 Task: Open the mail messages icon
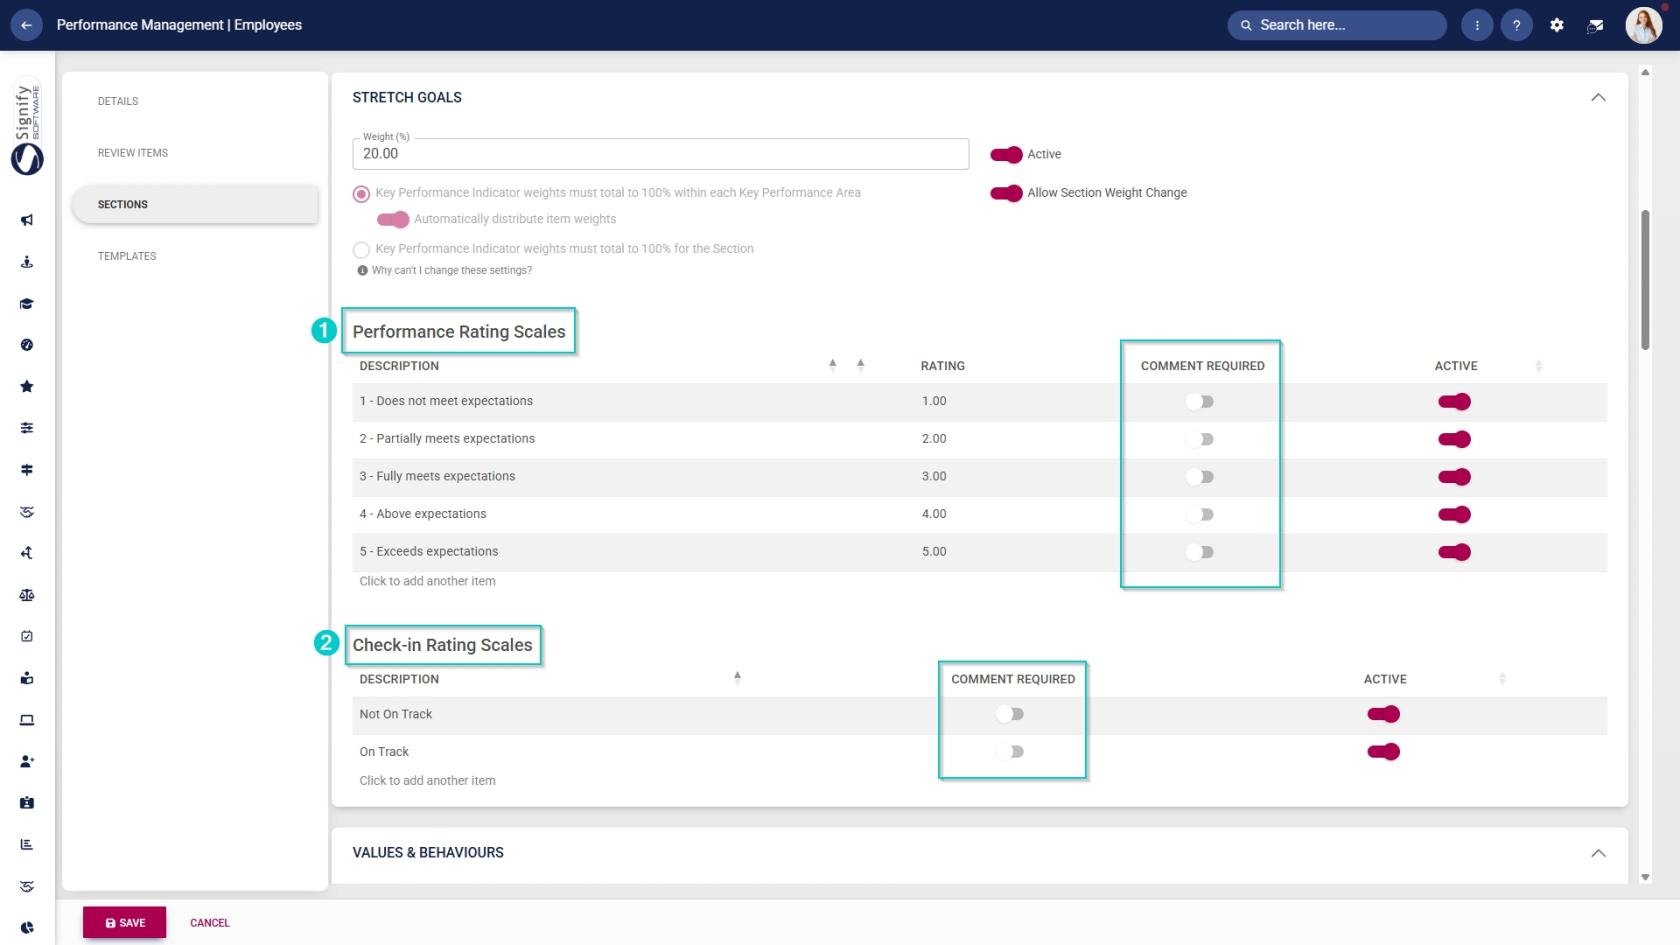tap(1596, 25)
